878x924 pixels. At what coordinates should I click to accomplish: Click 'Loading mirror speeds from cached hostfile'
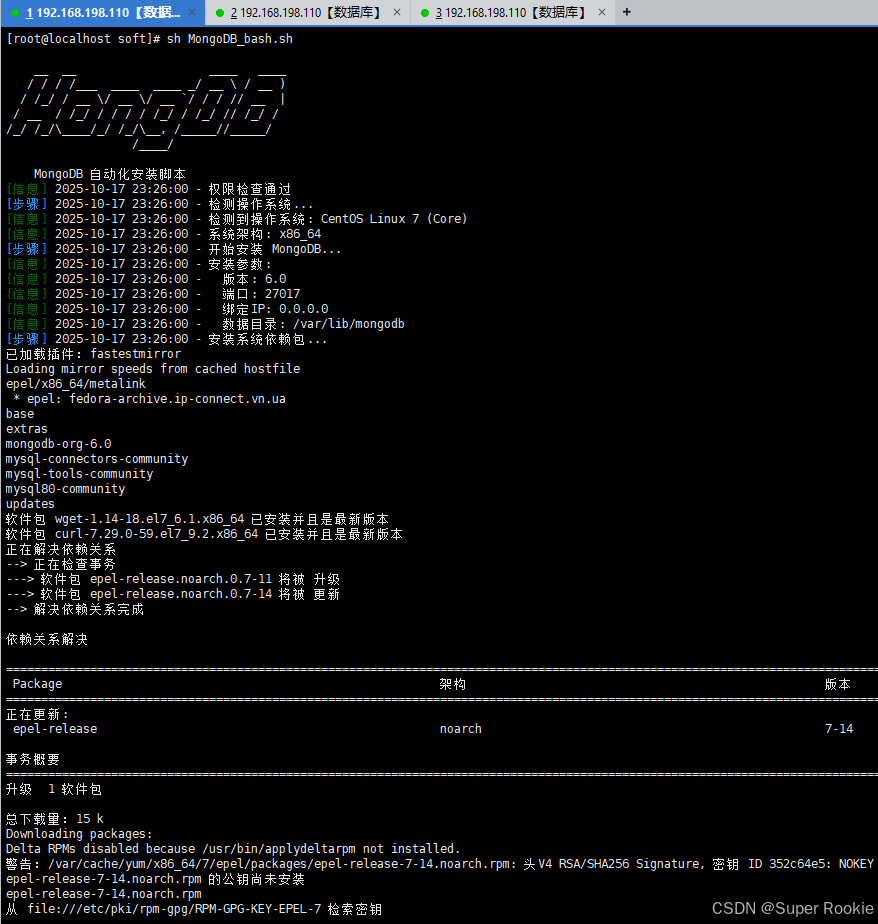pyautogui.click(x=153, y=369)
